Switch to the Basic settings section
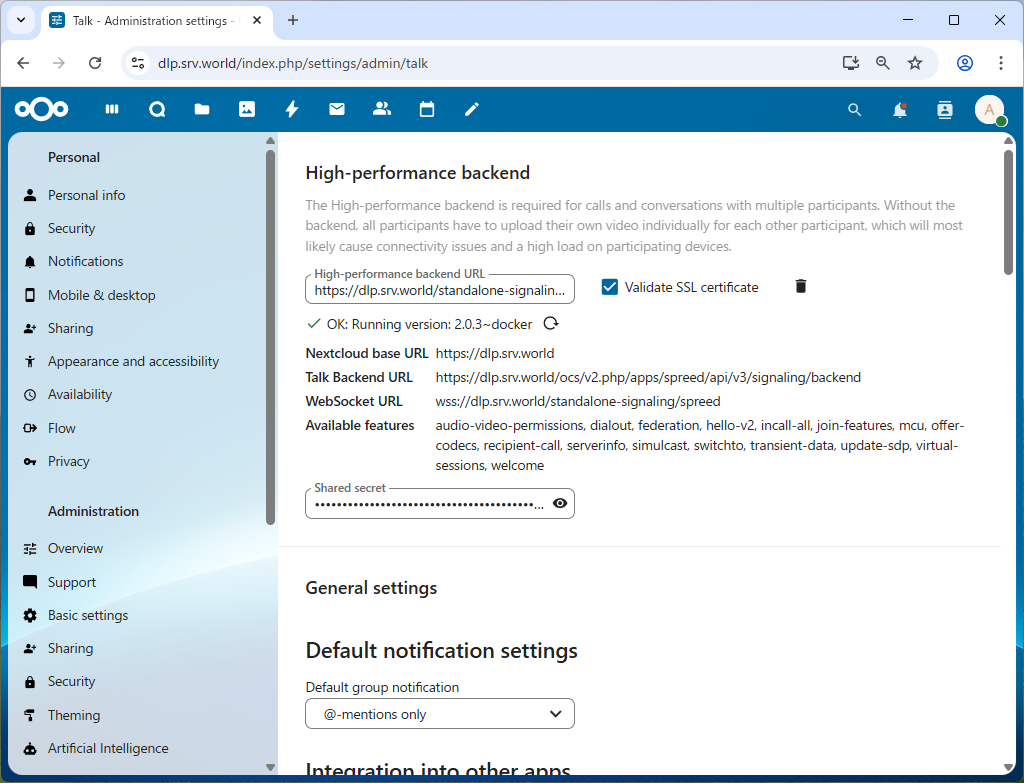The width and height of the screenshot is (1024, 783). point(88,614)
